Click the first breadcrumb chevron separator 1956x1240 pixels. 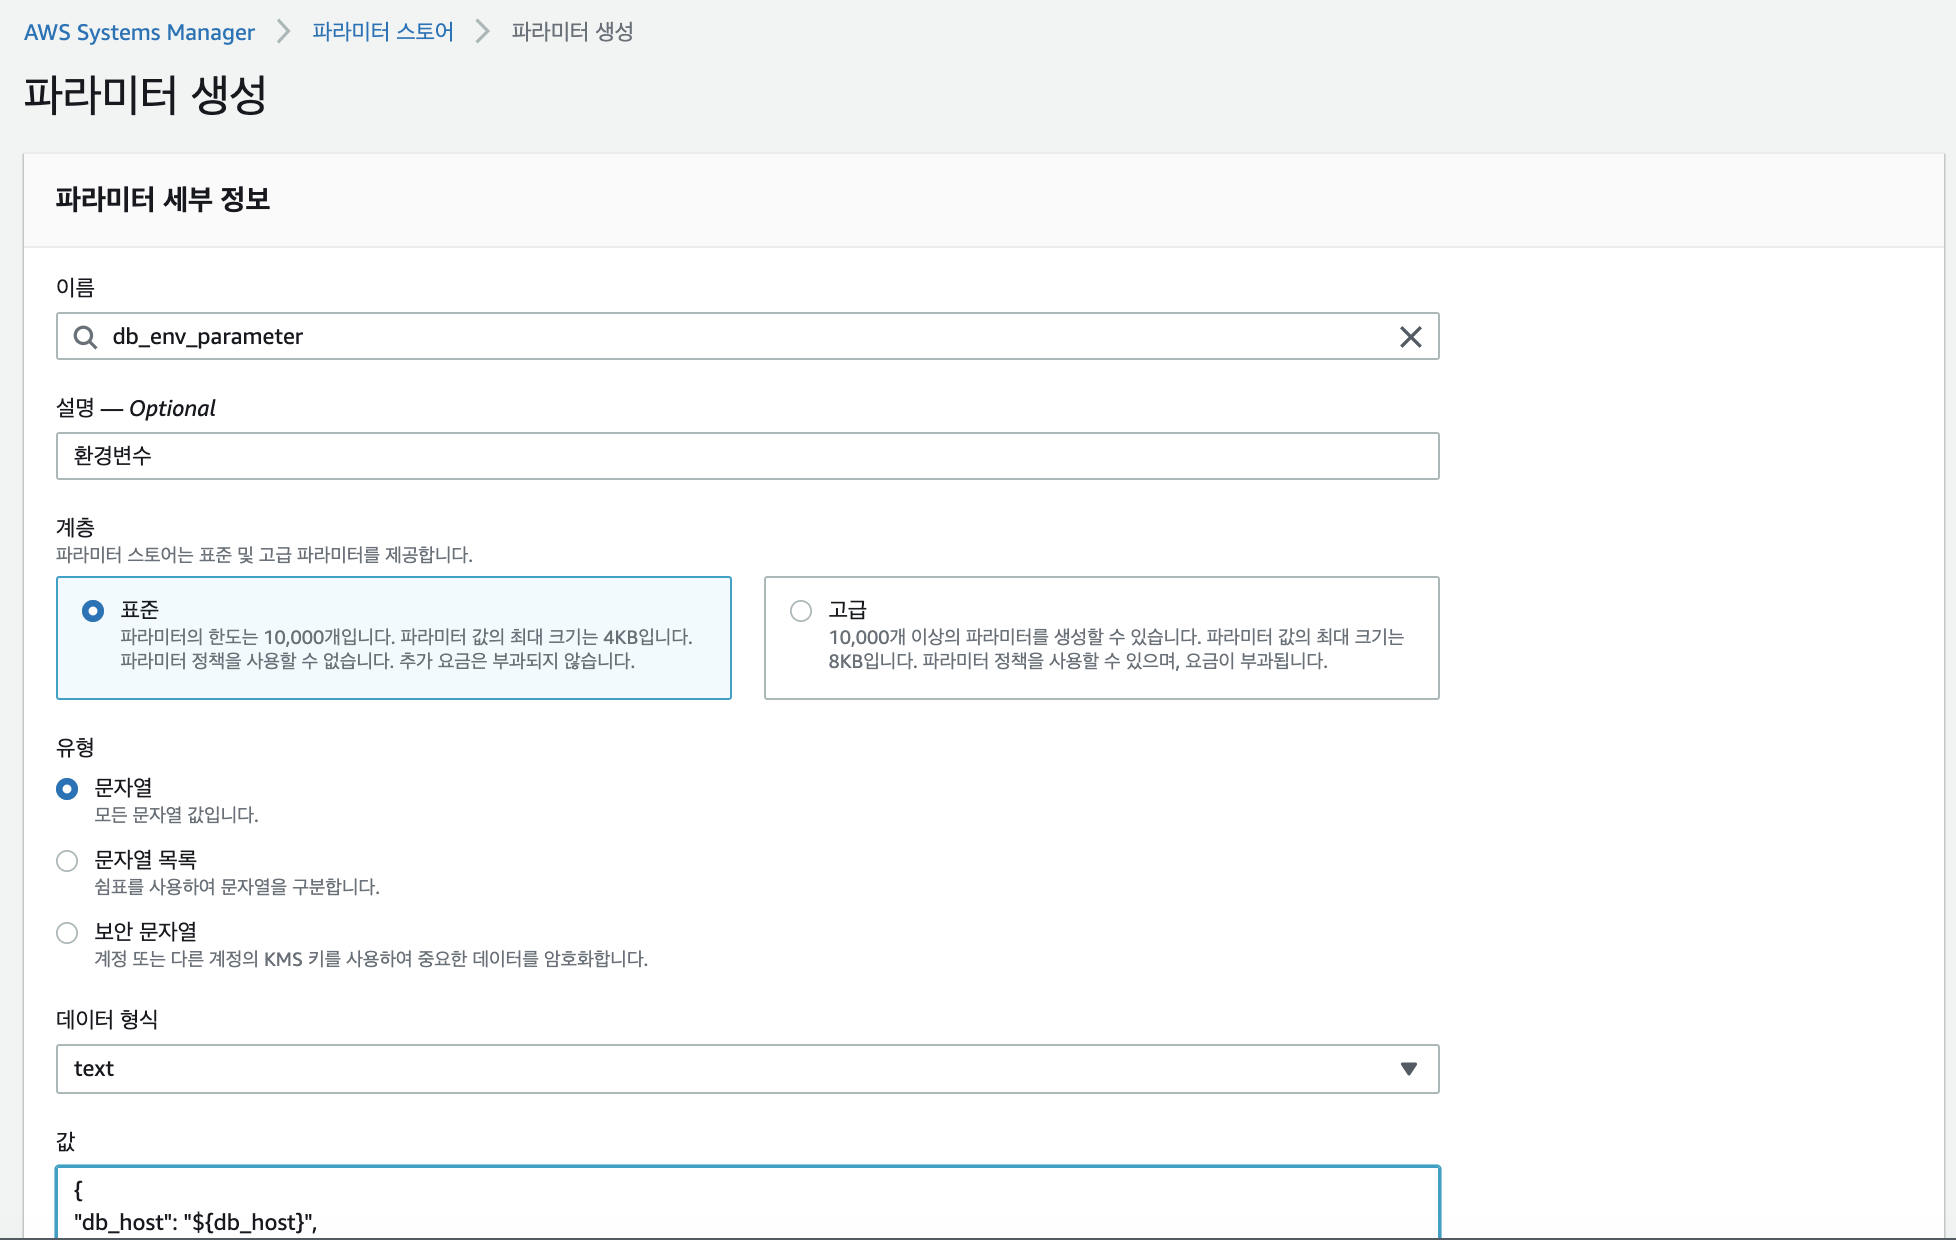(284, 32)
